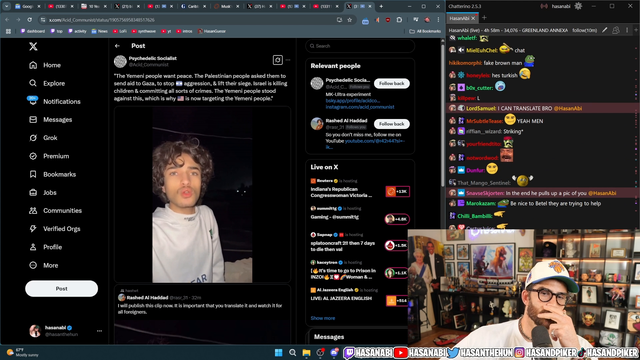Open the weather widget on taskbar

pos(22,353)
